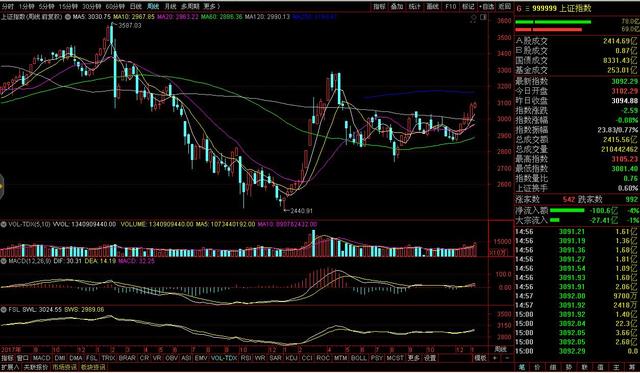Click the F10 button in top toolbar
The height and width of the screenshot is (373, 640).
point(451,7)
